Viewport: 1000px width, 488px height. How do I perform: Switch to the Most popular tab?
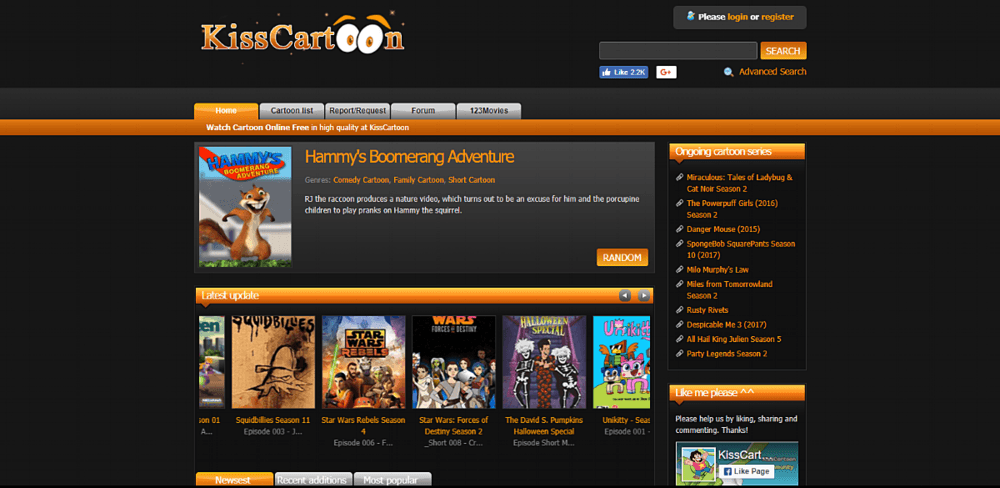[x=393, y=480]
